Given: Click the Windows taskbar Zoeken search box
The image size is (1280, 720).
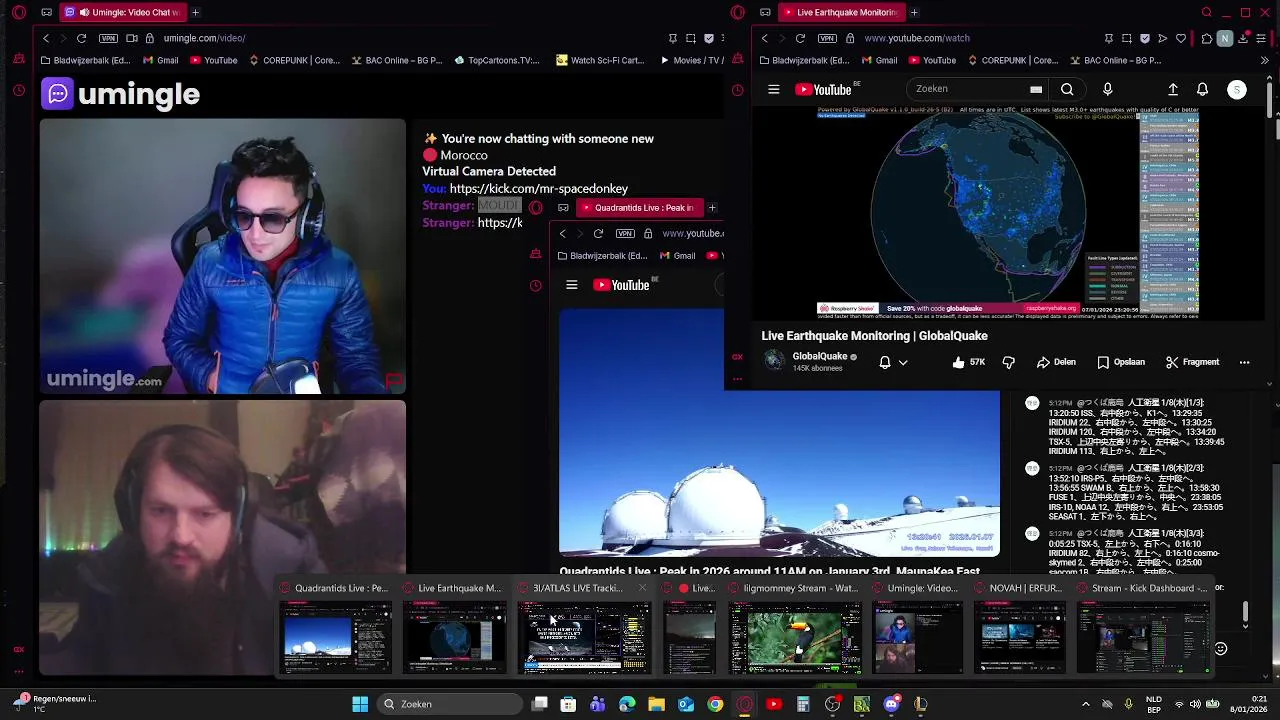Looking at the screenshot, I should click(450, 704).
